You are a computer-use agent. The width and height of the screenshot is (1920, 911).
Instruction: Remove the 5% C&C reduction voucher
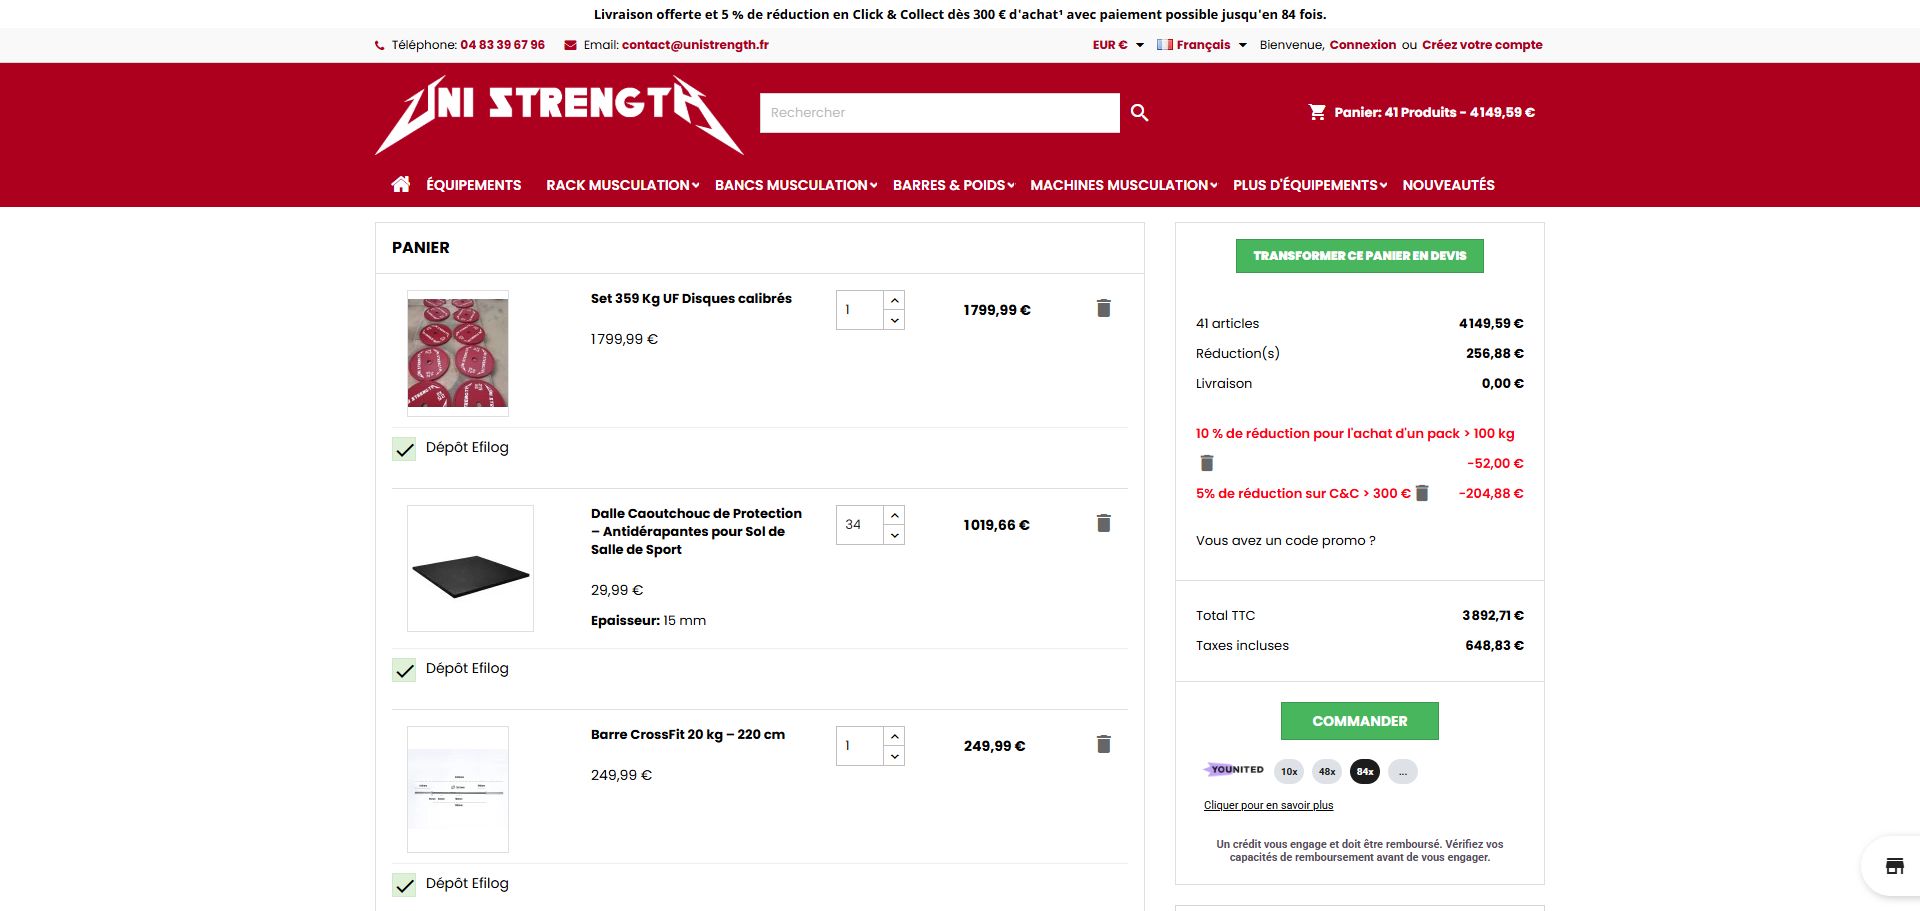tap(1423, 493)
